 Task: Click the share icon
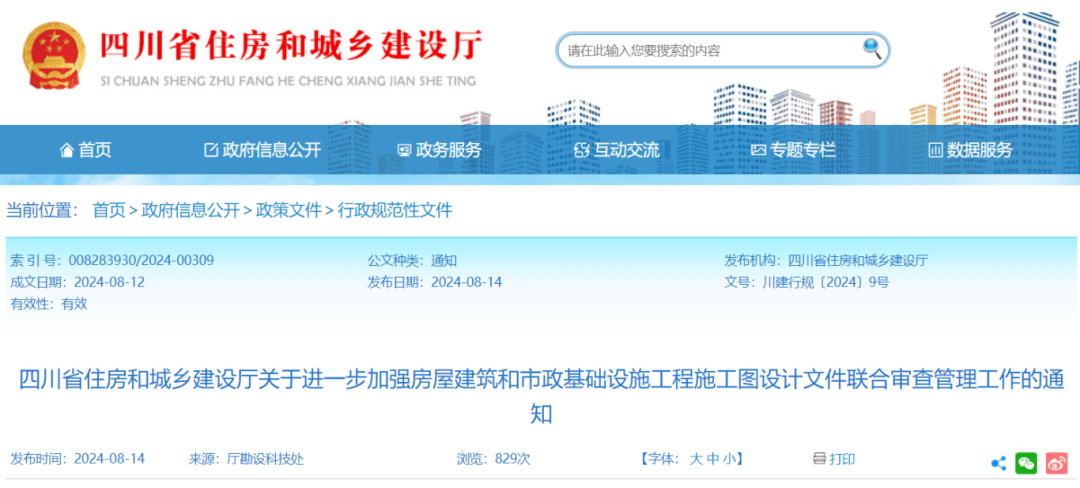[998, 463]
